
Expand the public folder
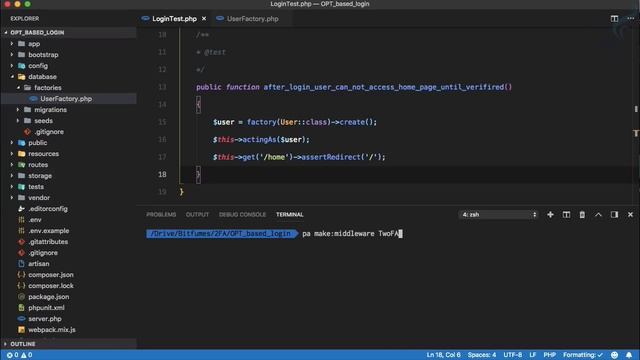(38, 143)
